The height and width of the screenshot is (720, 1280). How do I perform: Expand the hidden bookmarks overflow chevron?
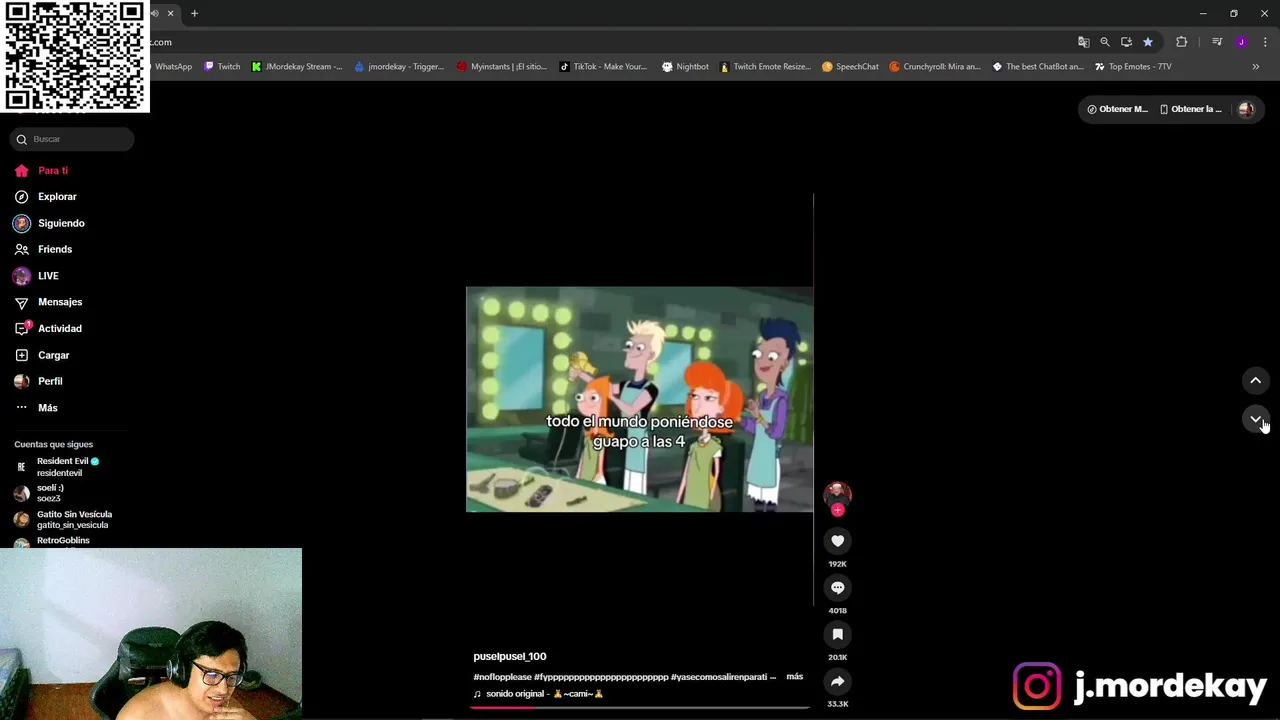[x=1255, y=67]
